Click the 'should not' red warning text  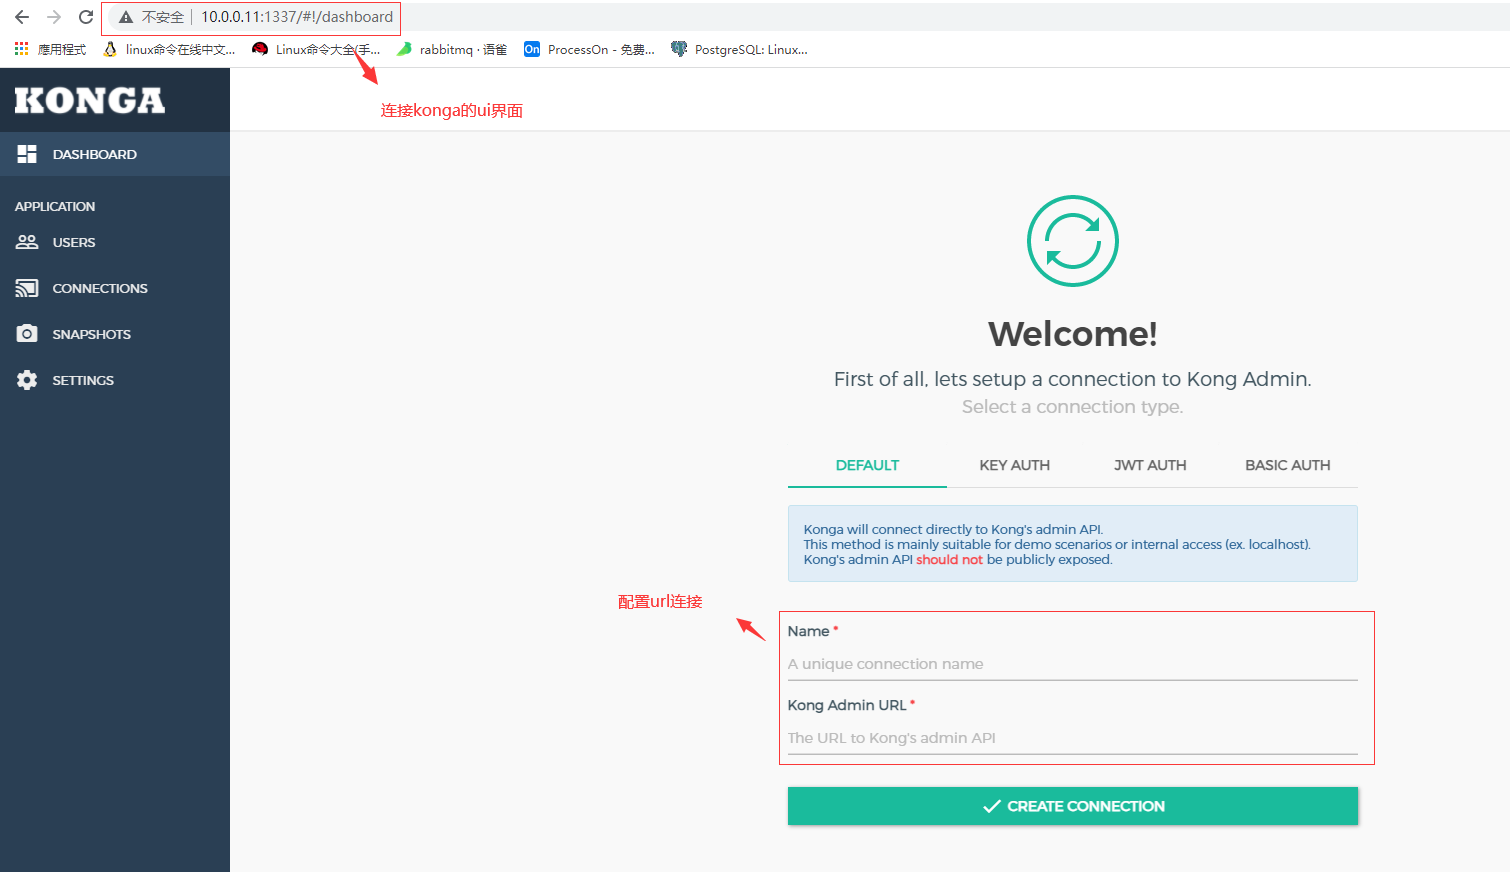pyautogui.click(x=949, y=559)
